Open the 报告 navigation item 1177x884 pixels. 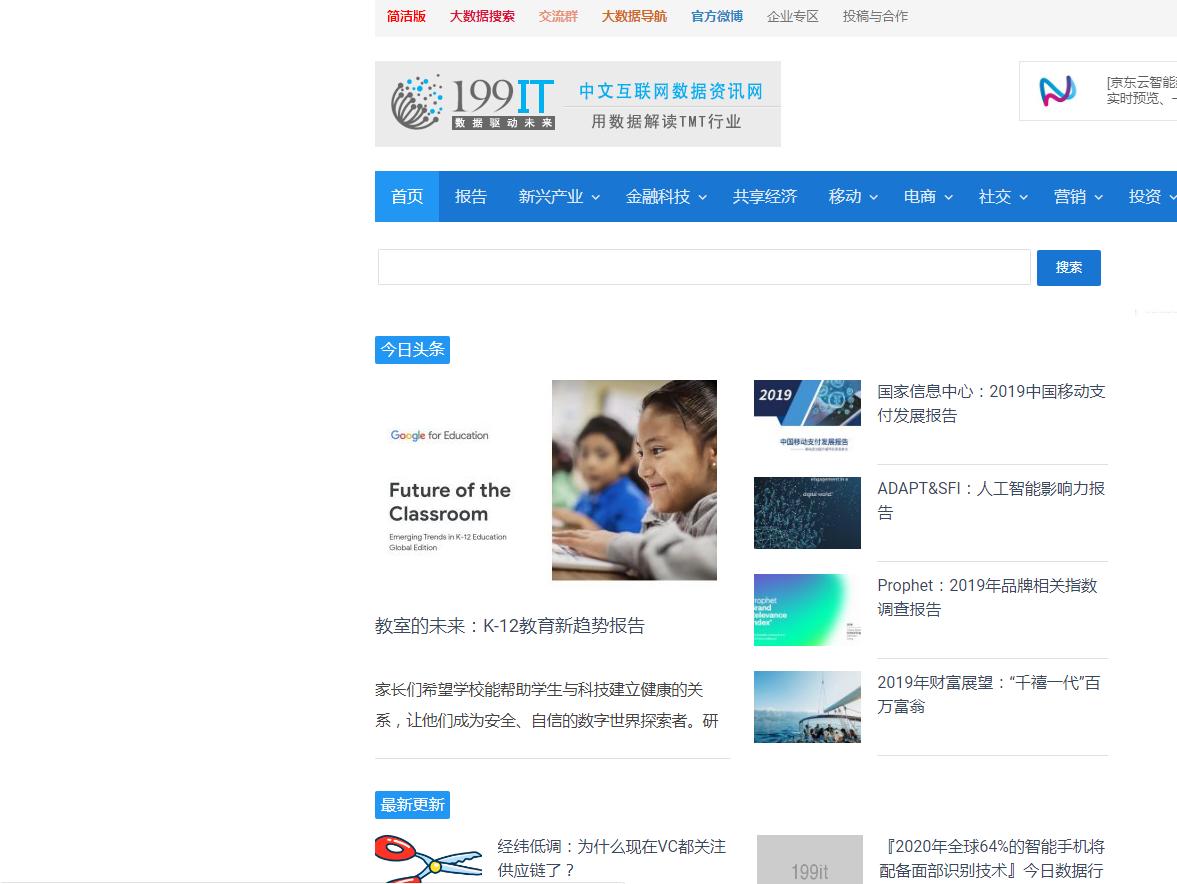pos(471,197)
